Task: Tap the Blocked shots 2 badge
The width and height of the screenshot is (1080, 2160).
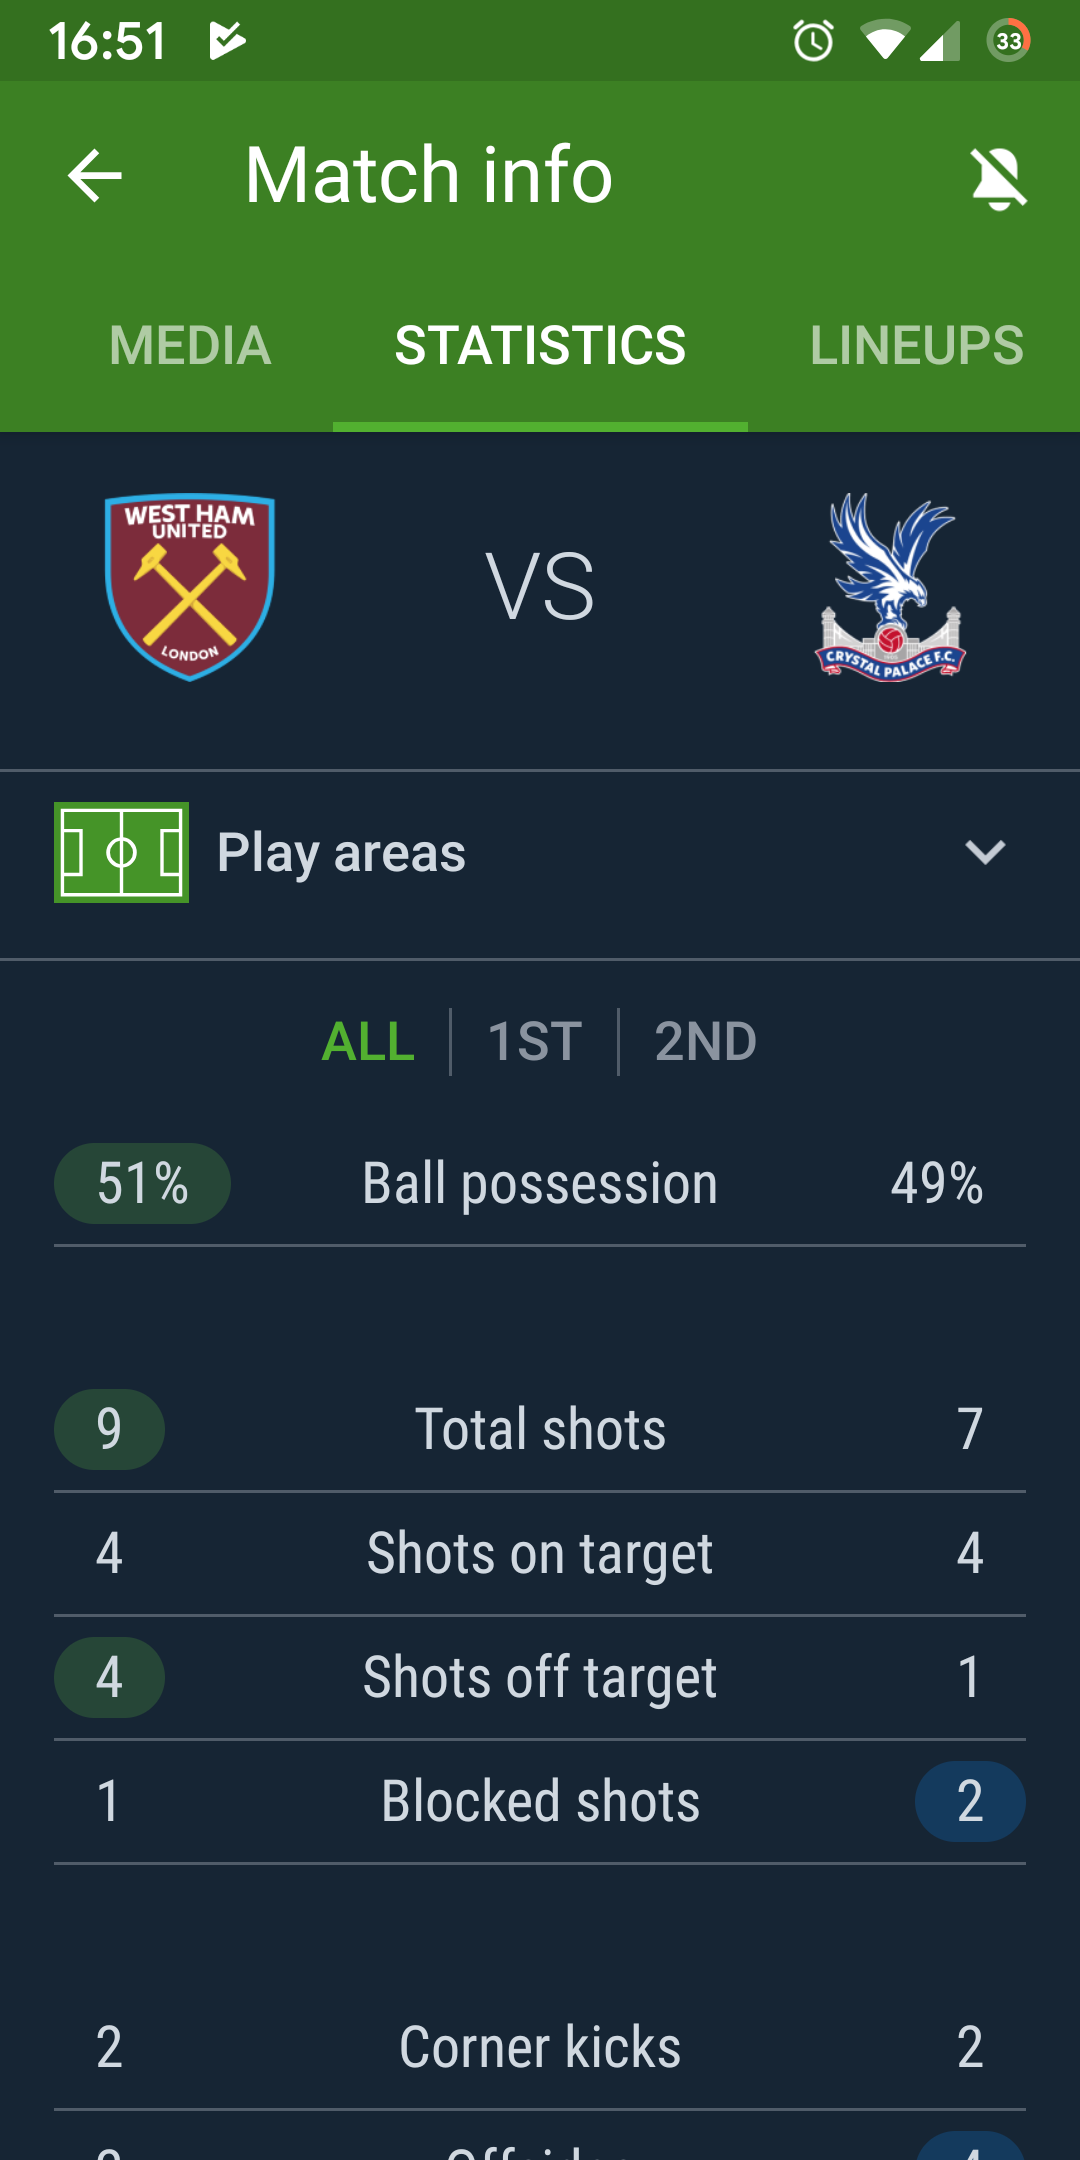Action: (970, 1802)
